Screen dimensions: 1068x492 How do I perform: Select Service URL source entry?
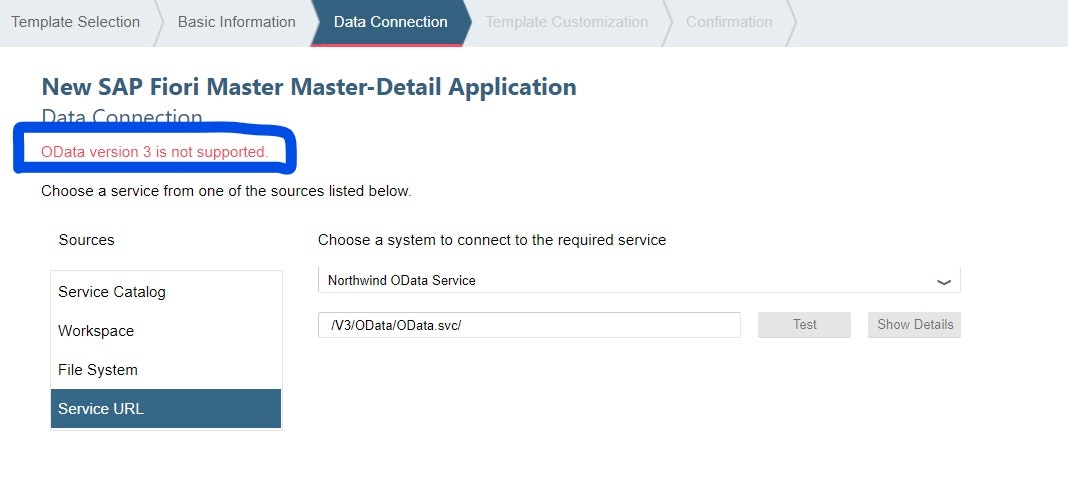coord(166,409)
